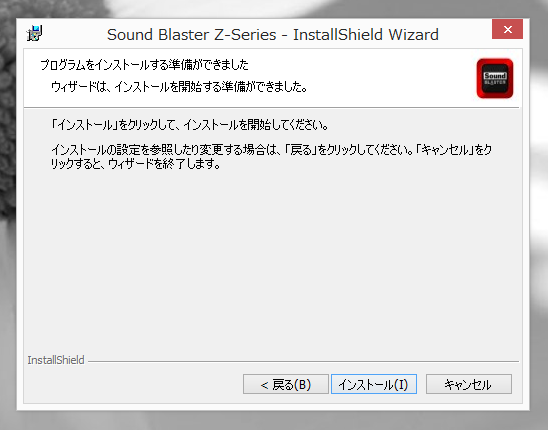548x430 pixels.
Task: Start installation with インストール(I) button
Action: click(x=374, y=384)
